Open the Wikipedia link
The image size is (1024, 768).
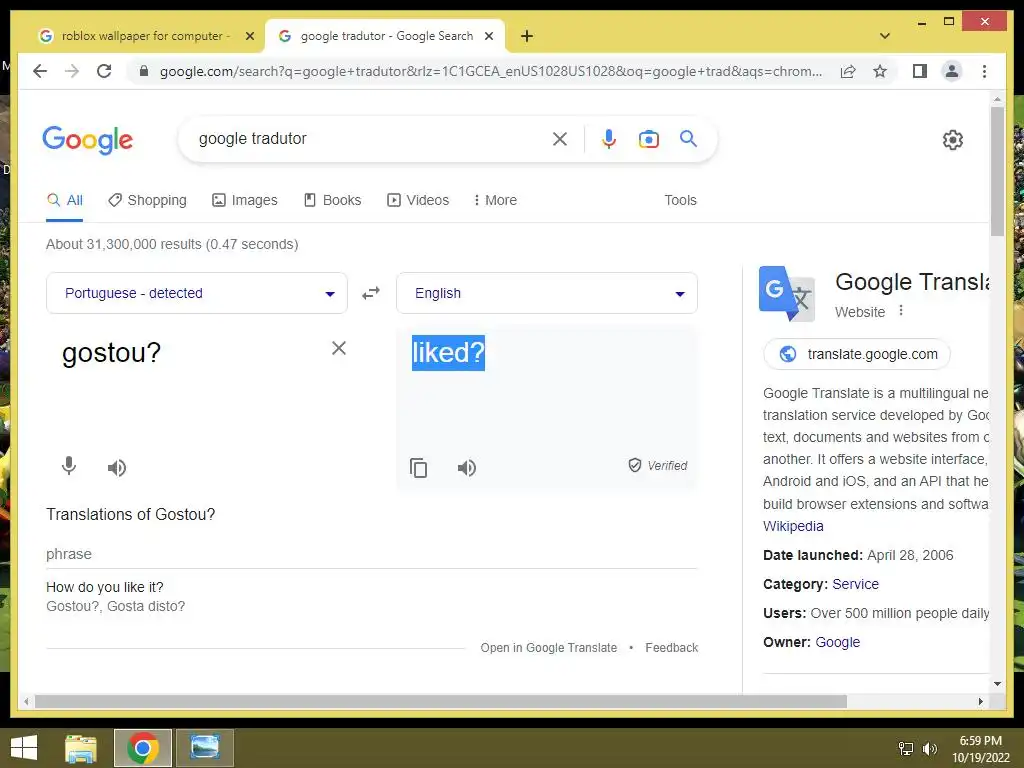click(793, 526)
